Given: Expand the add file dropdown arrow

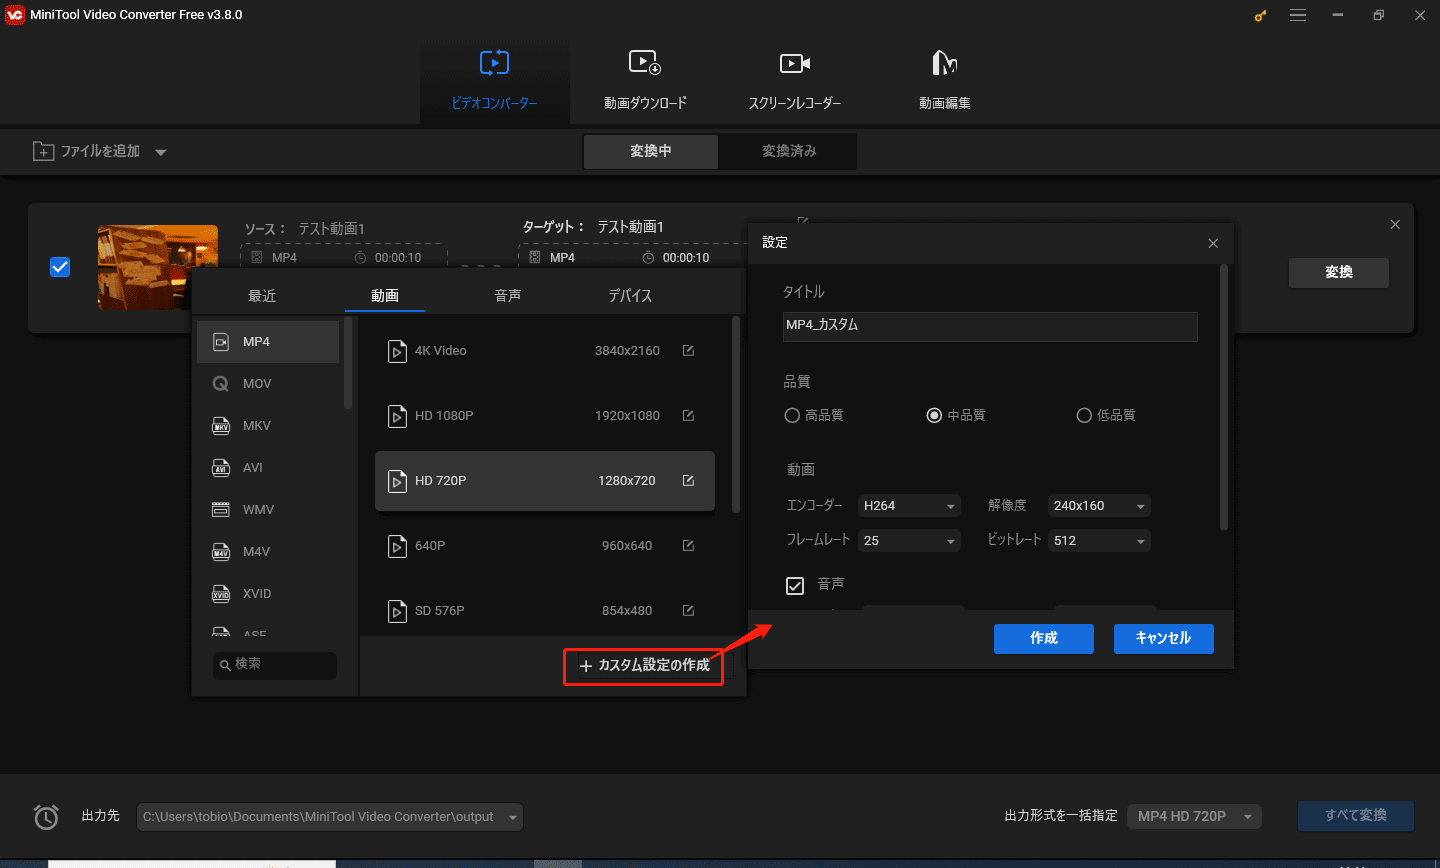Looking at the screenshot, I should tap(161, 153).
